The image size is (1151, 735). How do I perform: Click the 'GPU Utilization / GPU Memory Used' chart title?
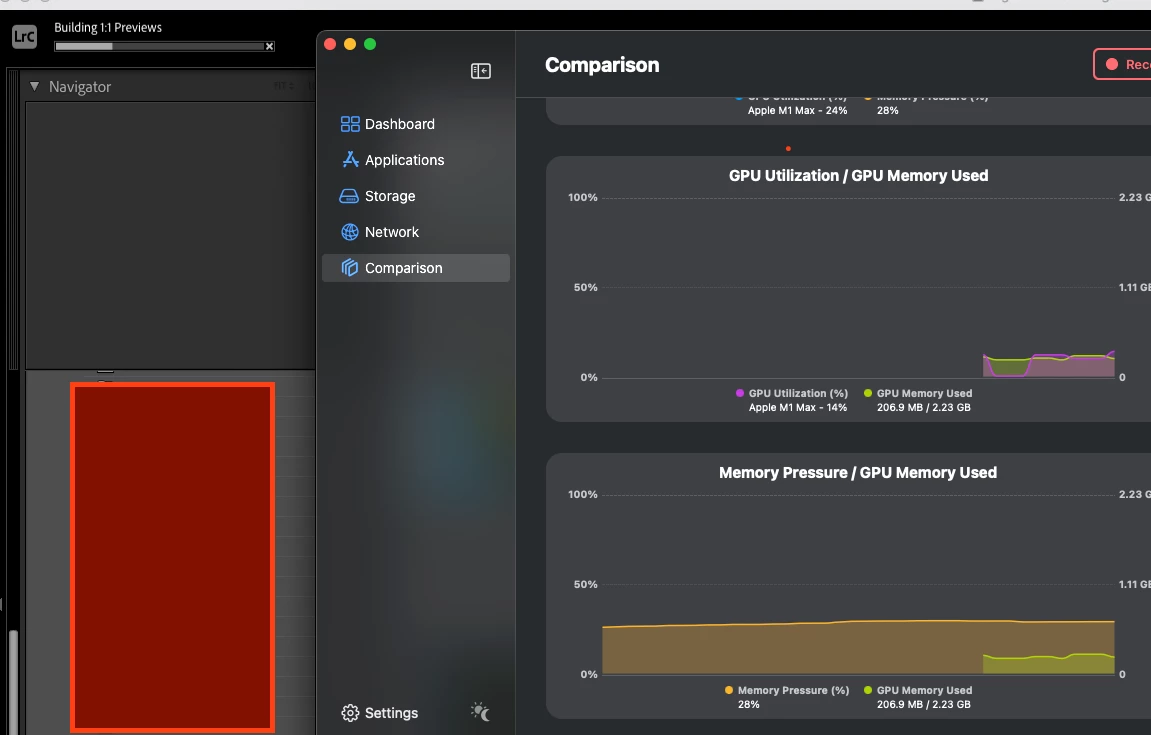[x=858, y=175]
